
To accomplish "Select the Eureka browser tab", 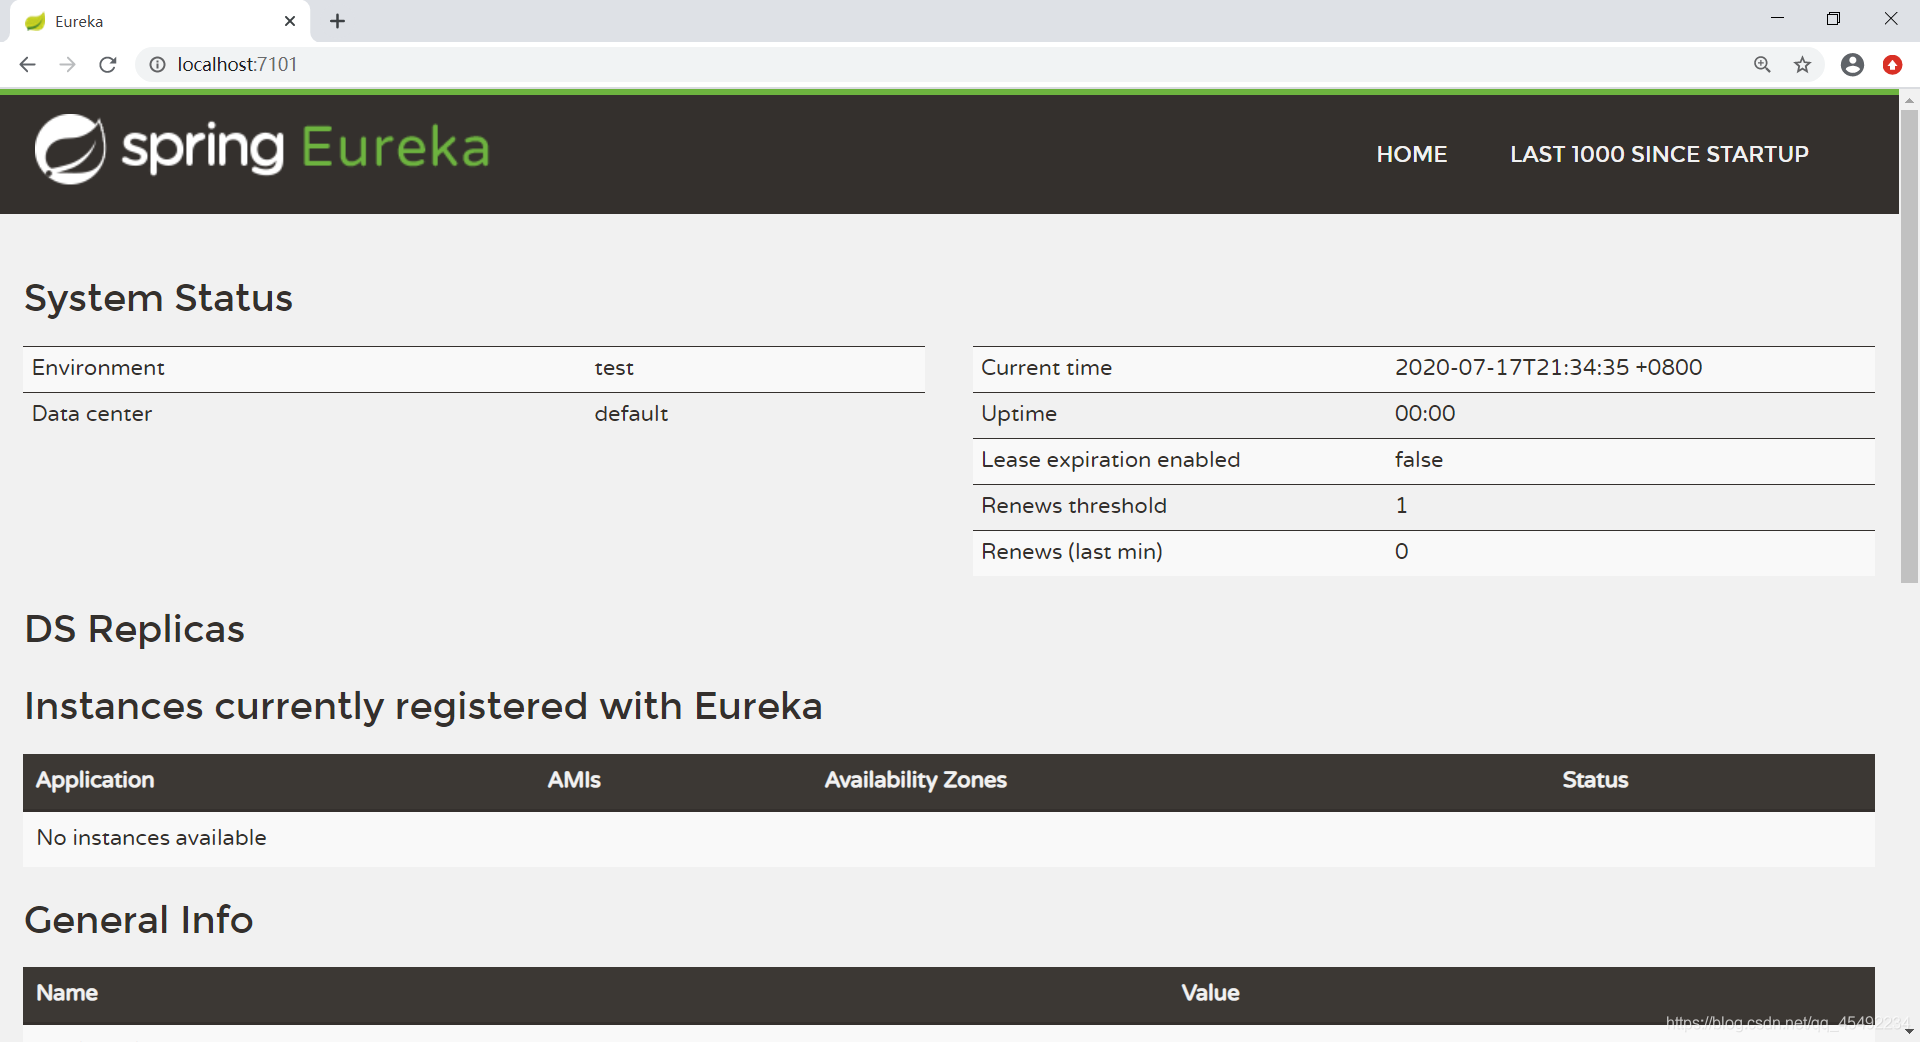I will (x=160, y=21).
